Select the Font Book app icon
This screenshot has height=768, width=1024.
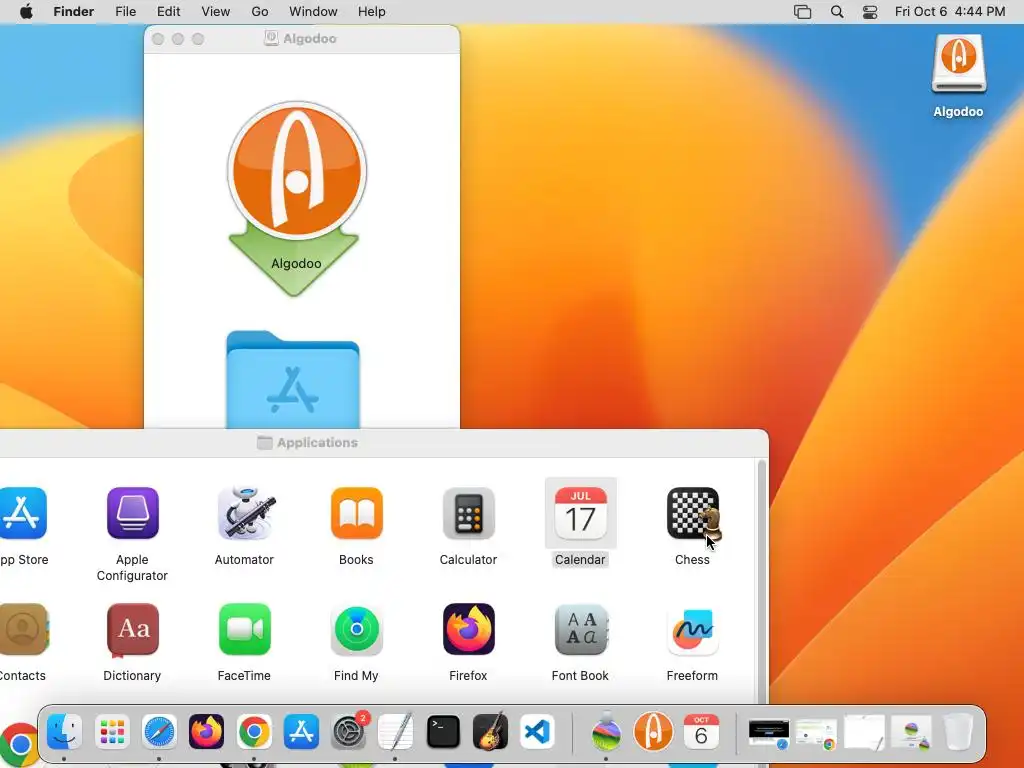click(x=581, y=630)
